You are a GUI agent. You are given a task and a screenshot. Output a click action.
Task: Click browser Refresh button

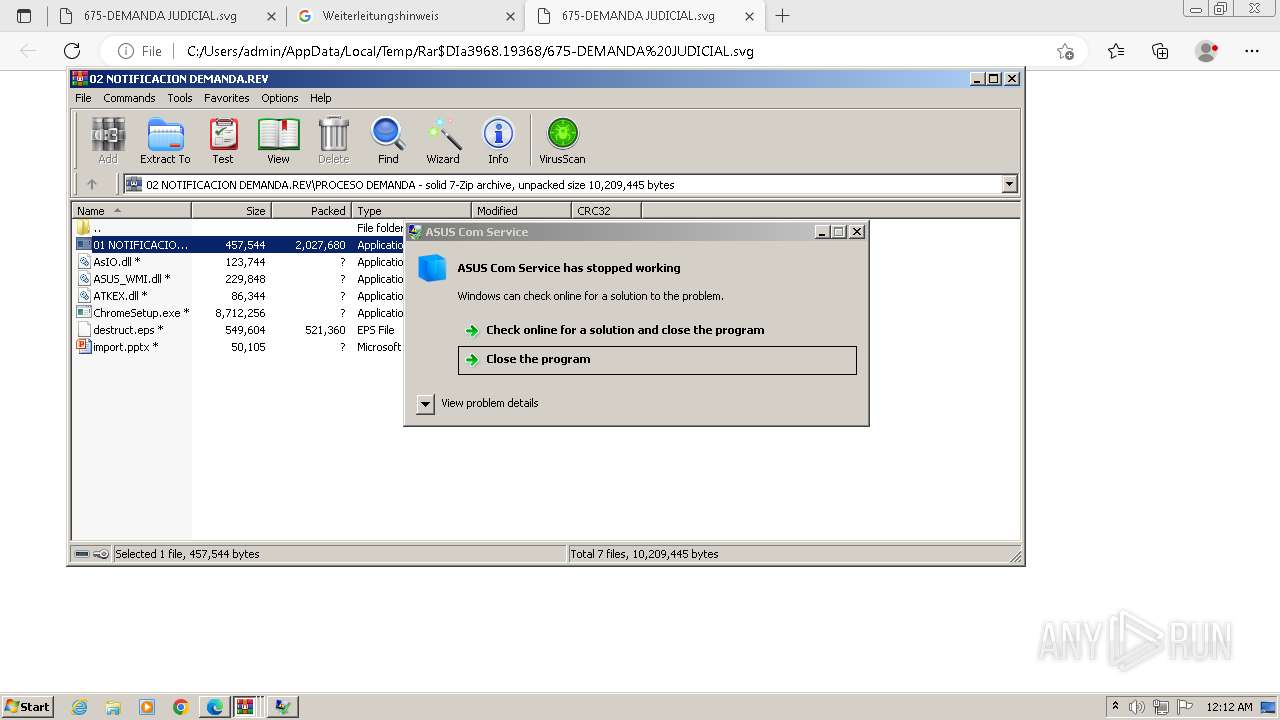[72, 51]
